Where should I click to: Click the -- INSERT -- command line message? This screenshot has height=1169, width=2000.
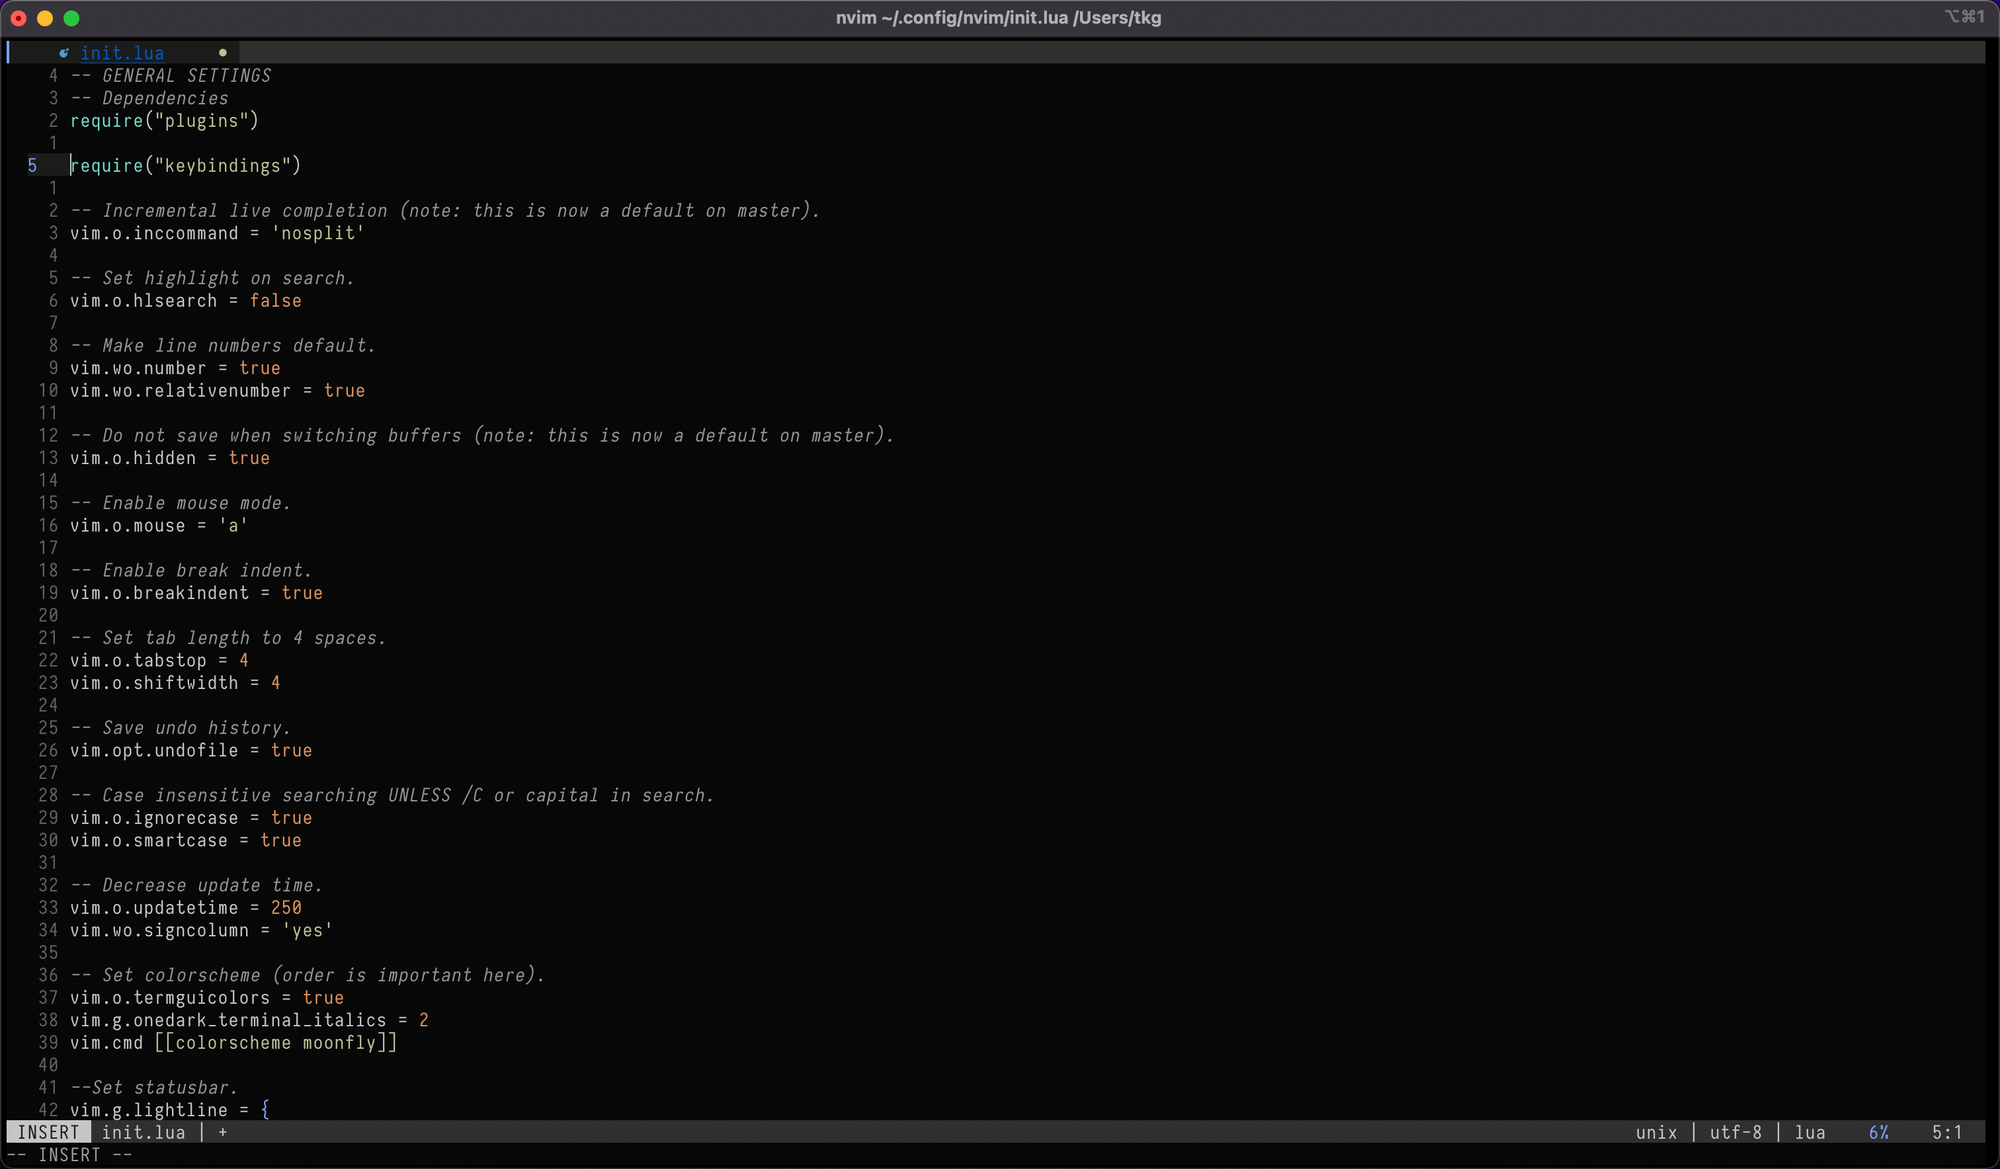pyautogui.click(x=70, y=1155)
